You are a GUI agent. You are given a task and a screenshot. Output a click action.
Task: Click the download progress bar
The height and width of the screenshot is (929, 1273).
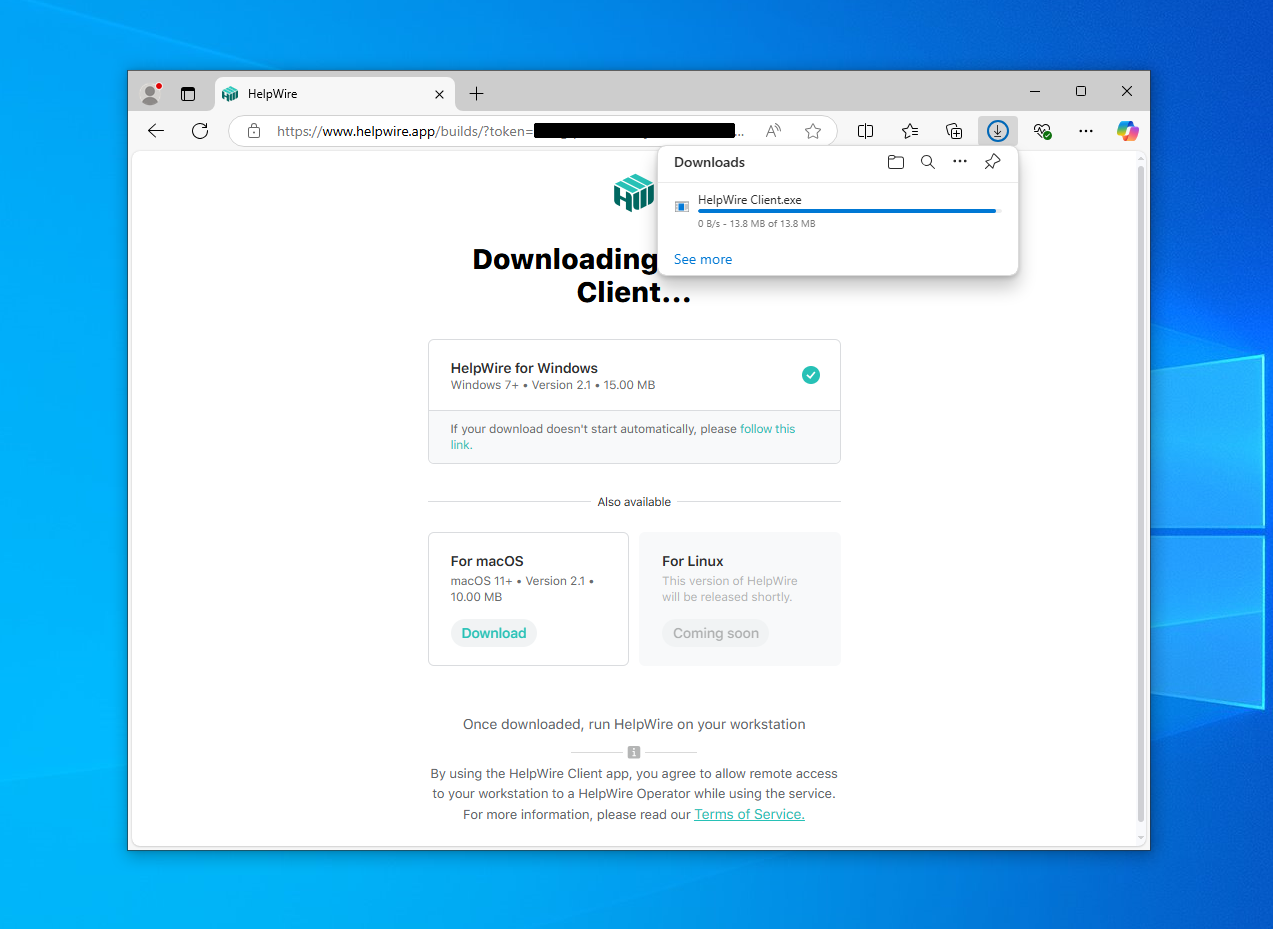click(x=849, y=211)
